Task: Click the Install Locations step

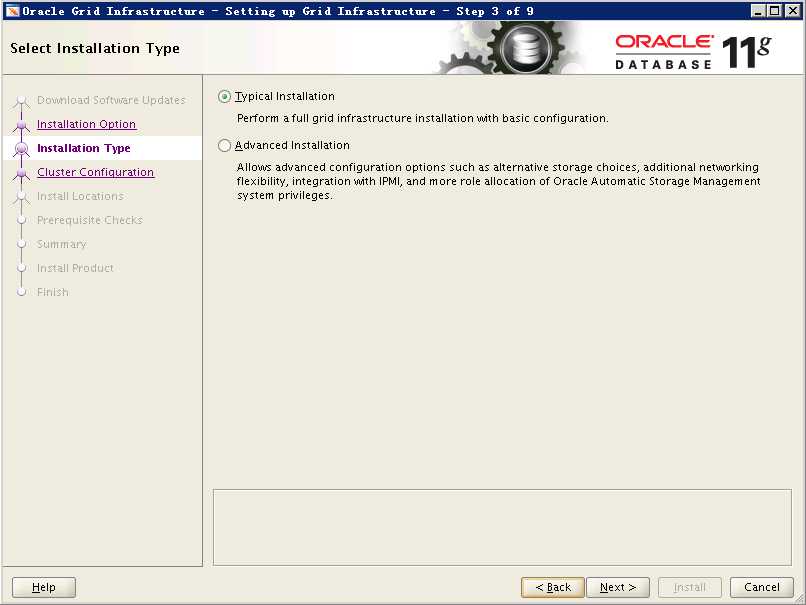Action: pyautogui.click(x=80, y=196)
